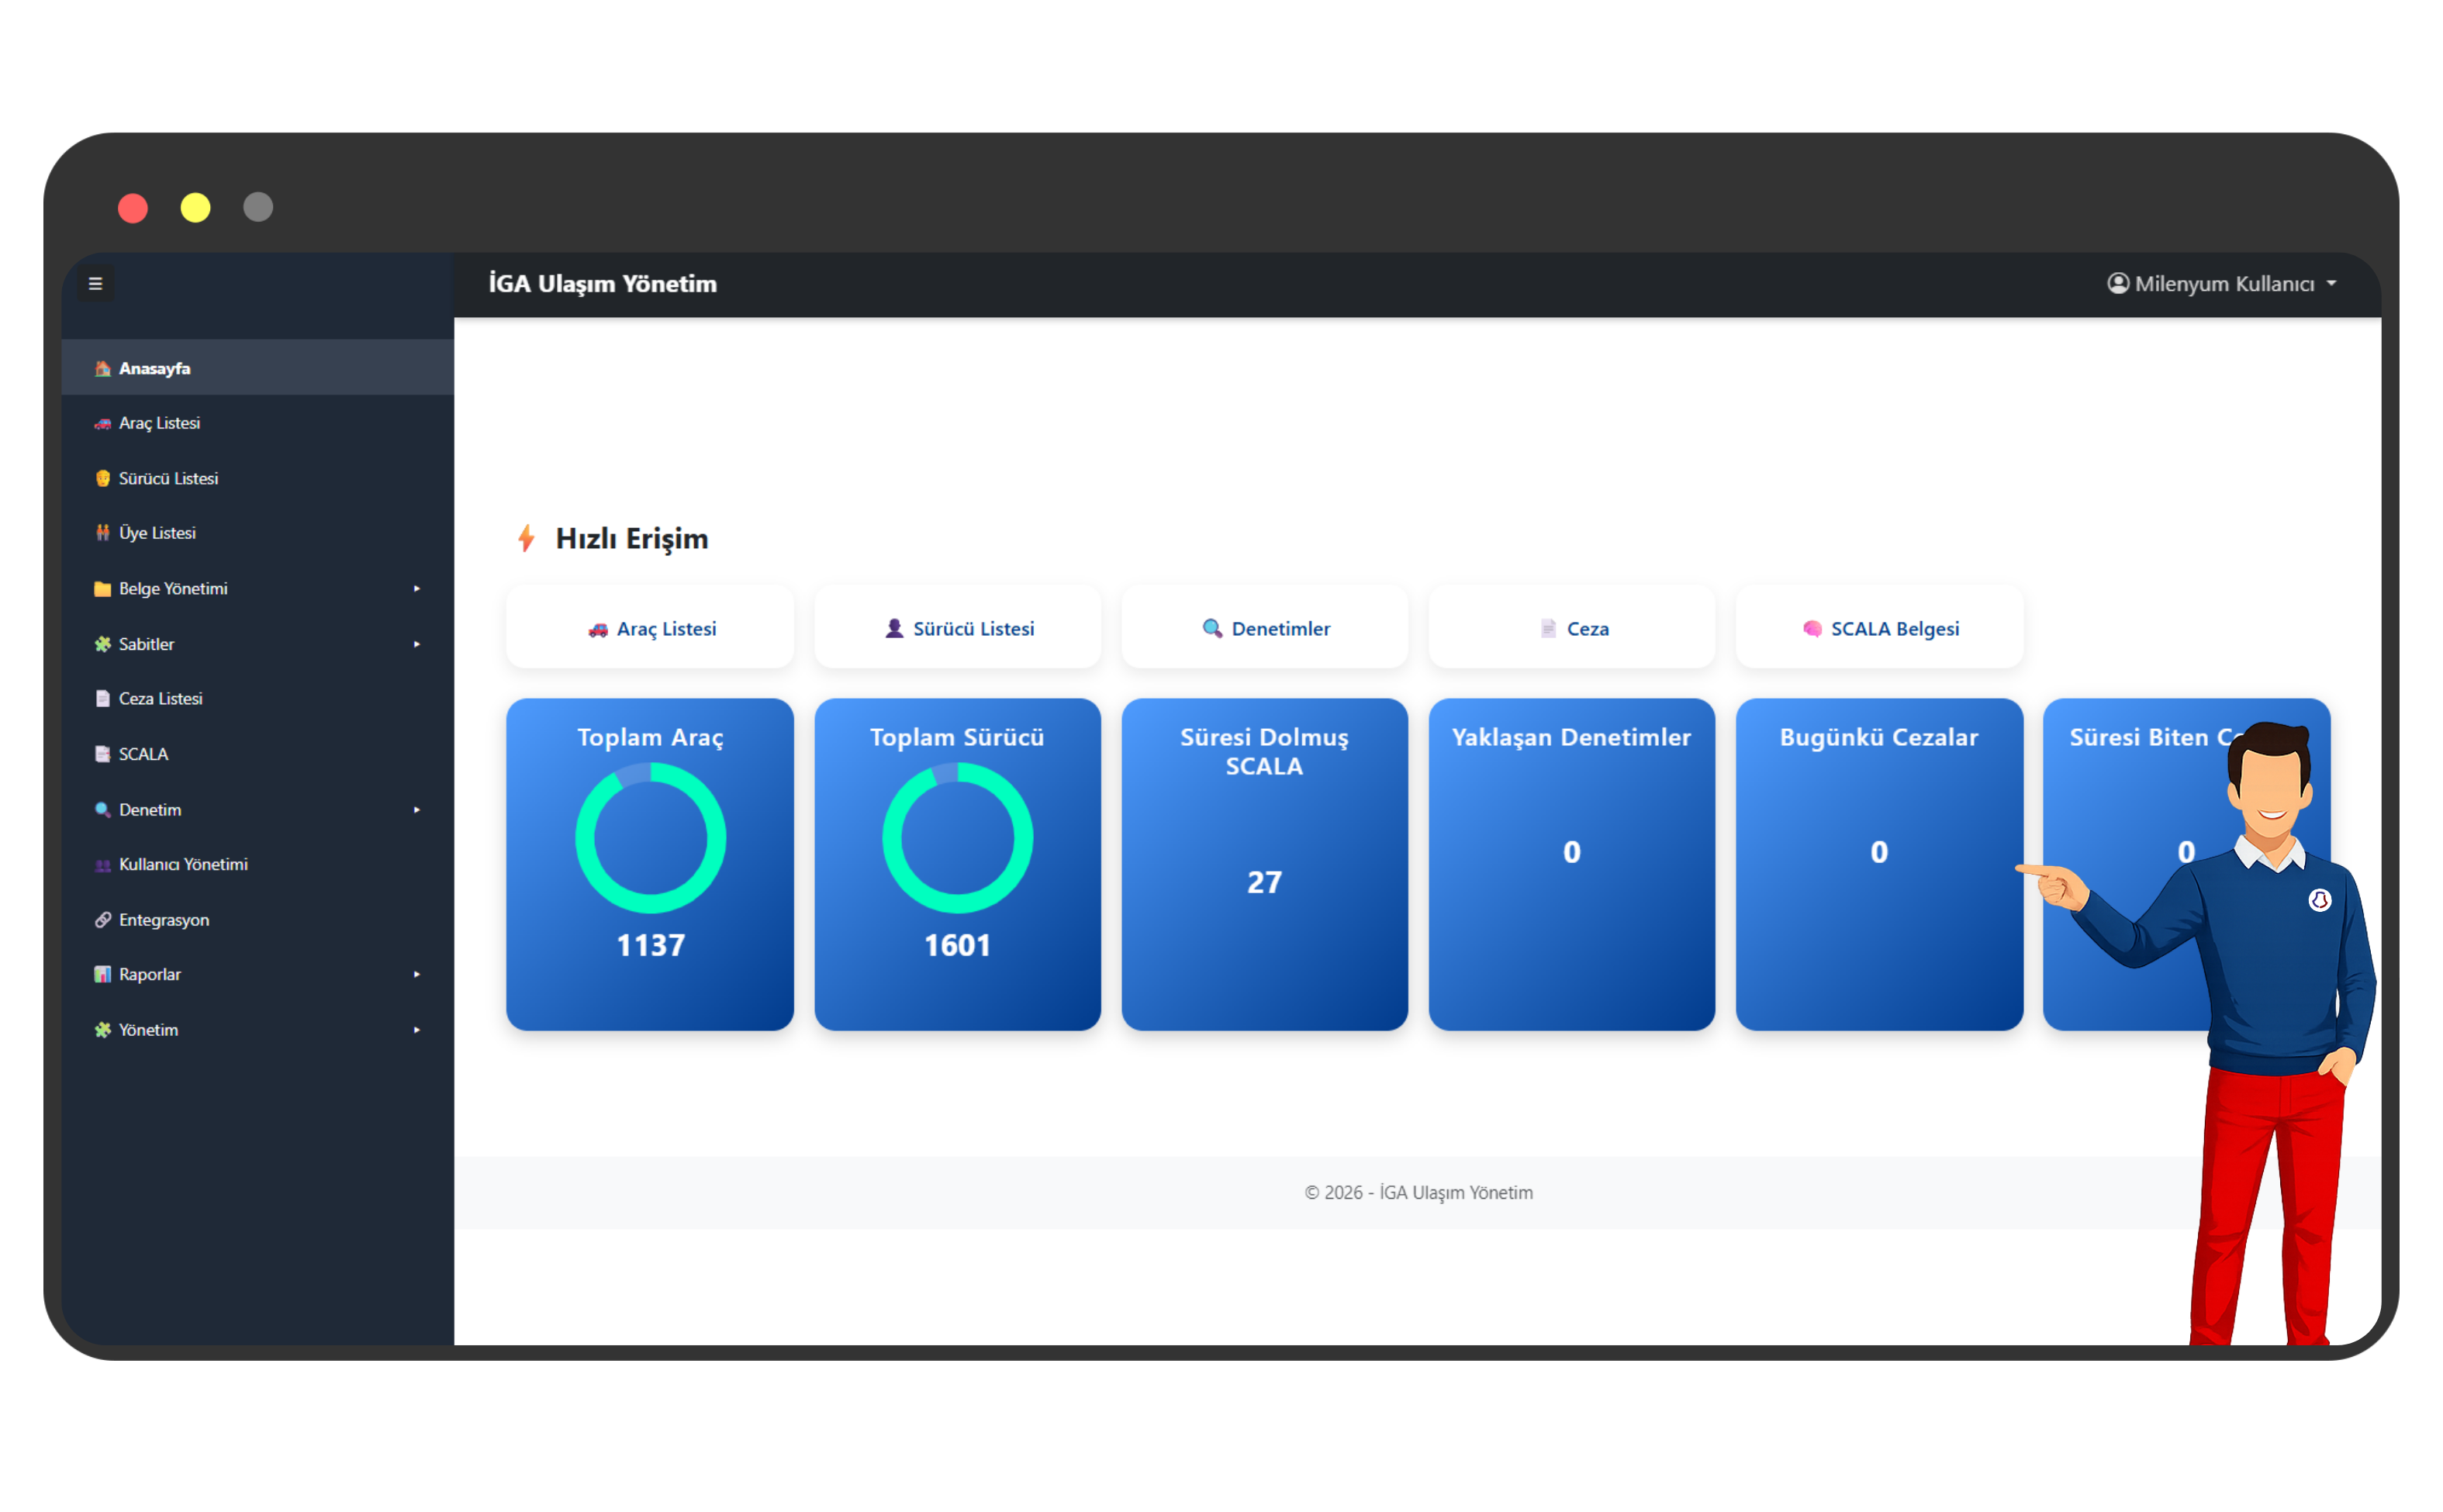Screen dimensions: 2443x1512
Task: Click the Toplam Sürücü donut chart
Action: click(957, 838)
